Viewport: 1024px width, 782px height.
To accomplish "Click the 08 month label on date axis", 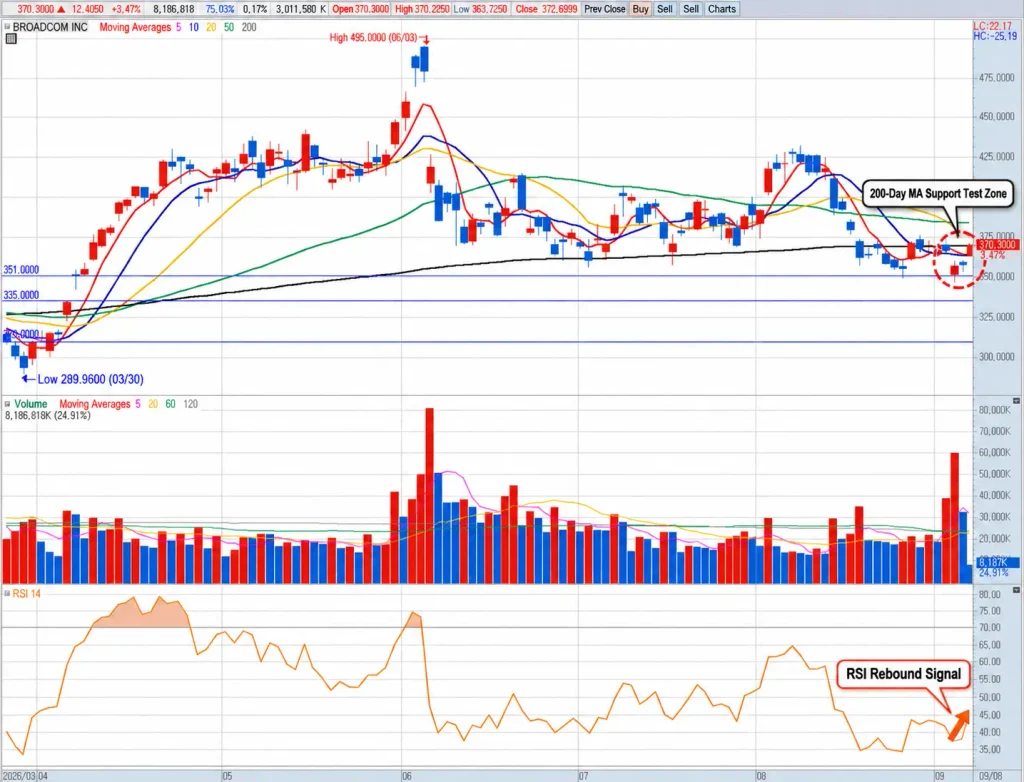I will (x=761, y=776).
